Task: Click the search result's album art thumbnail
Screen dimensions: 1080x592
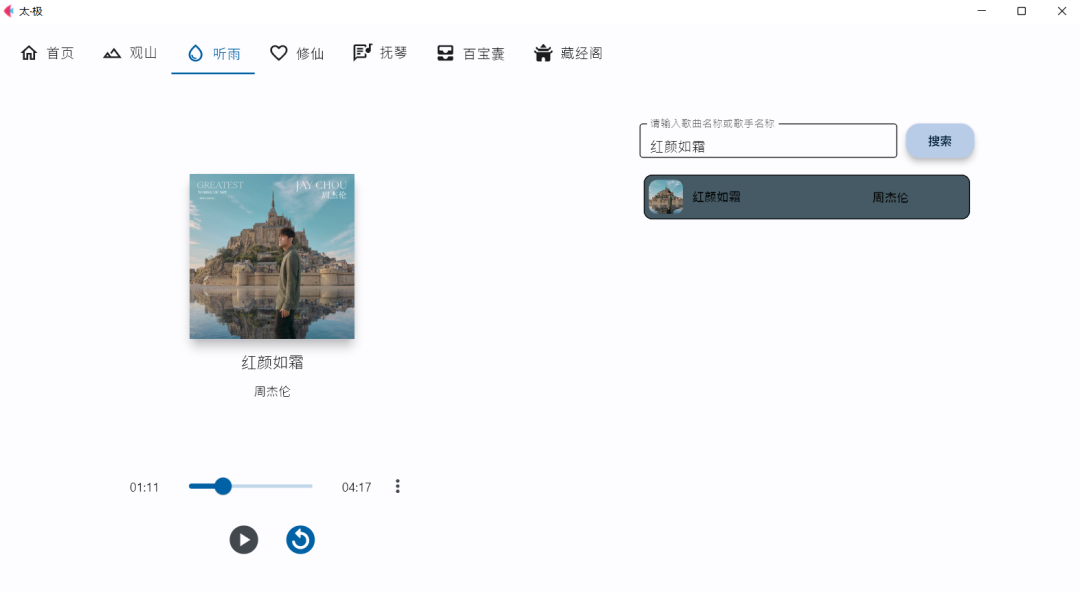Action: 666,196
